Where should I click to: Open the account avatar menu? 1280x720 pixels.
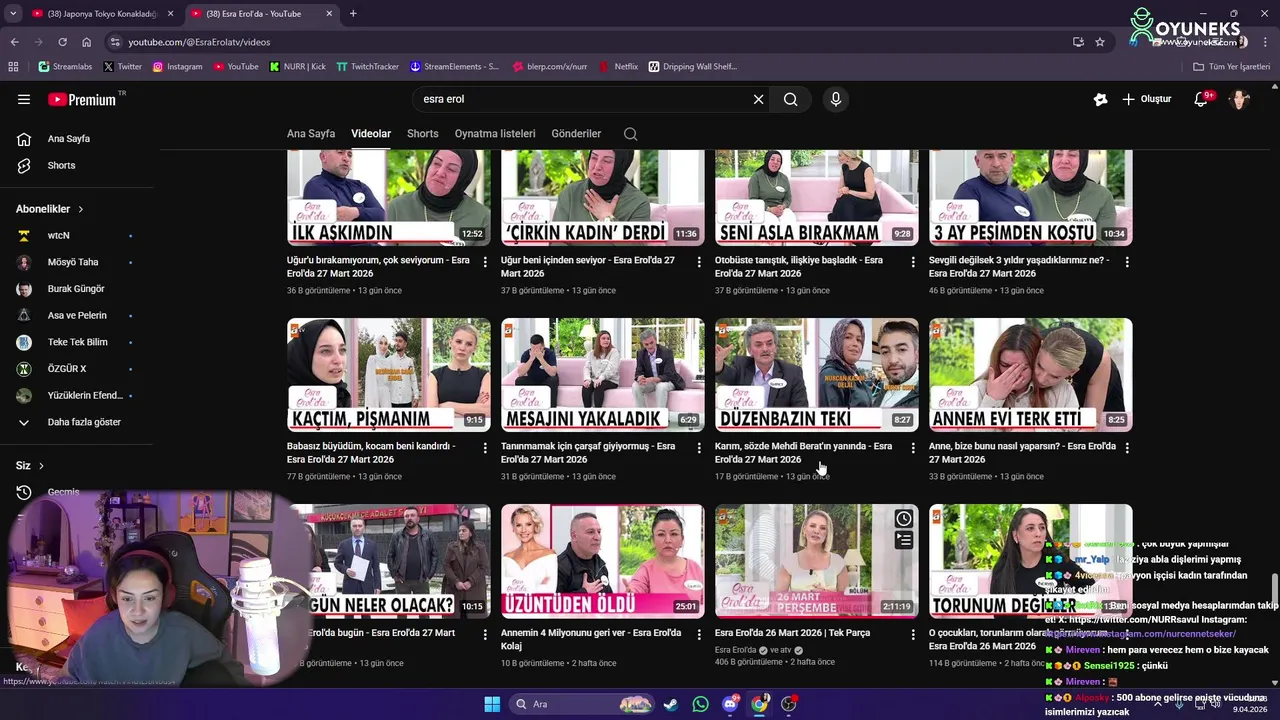click(x=1240, y=99)
